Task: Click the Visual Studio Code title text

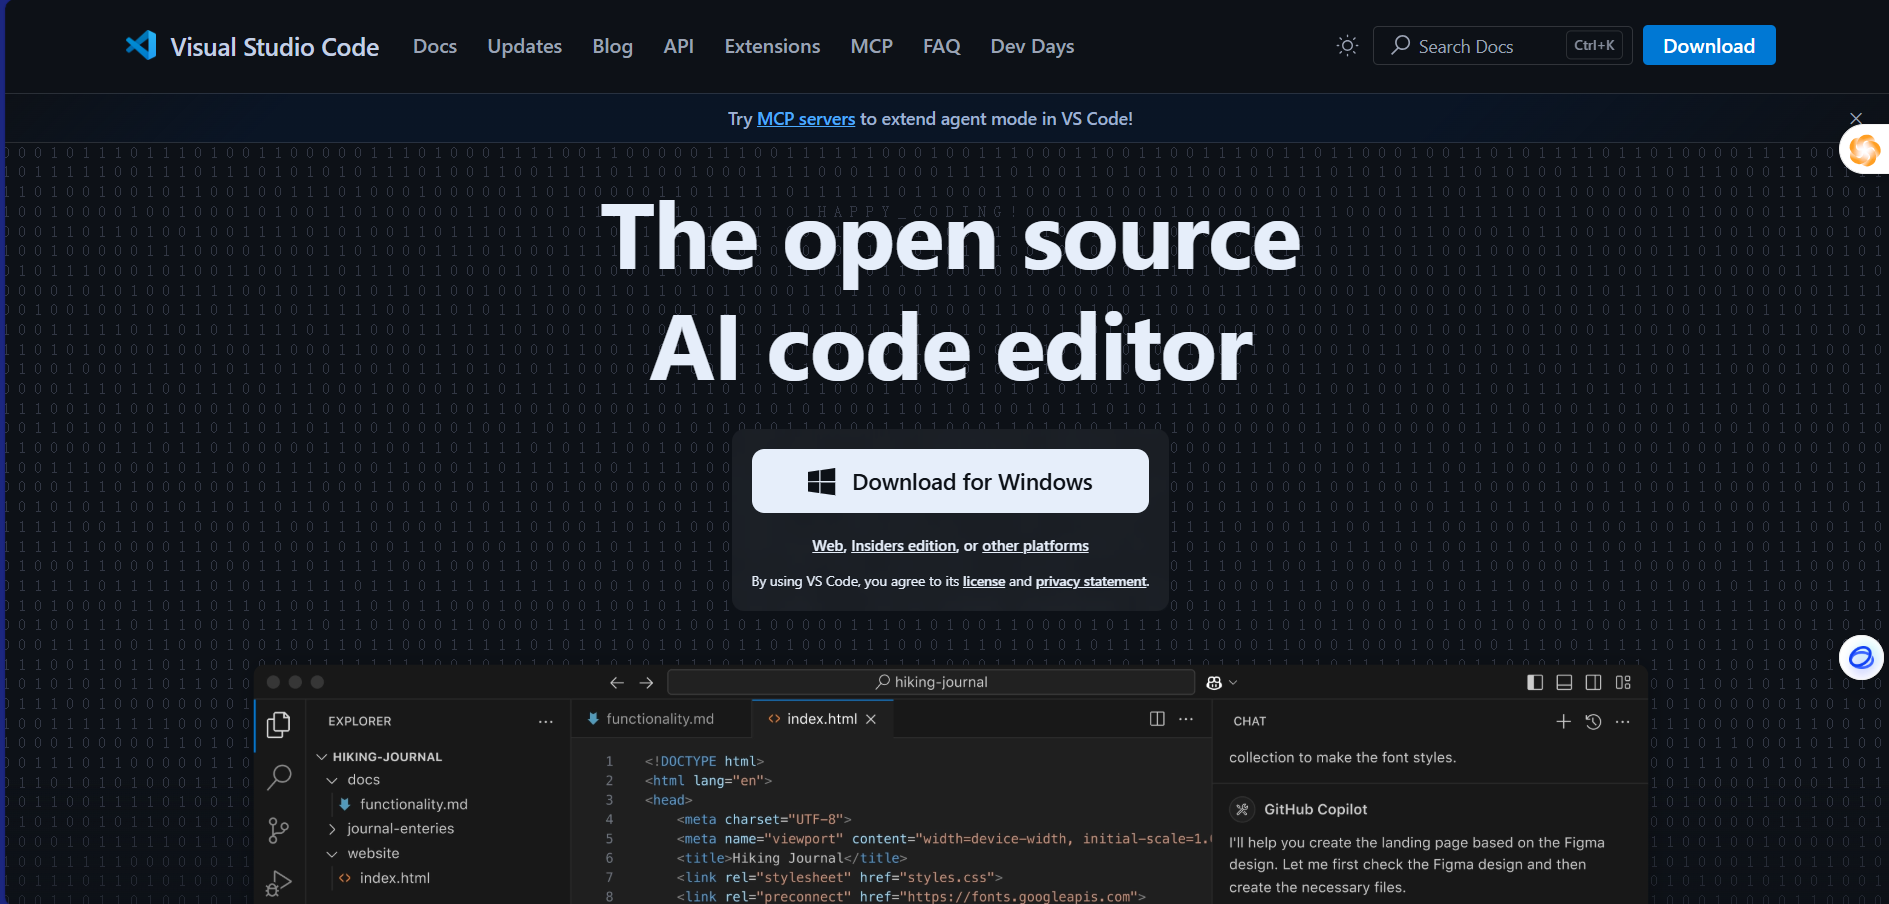Action: coord(275,47)
